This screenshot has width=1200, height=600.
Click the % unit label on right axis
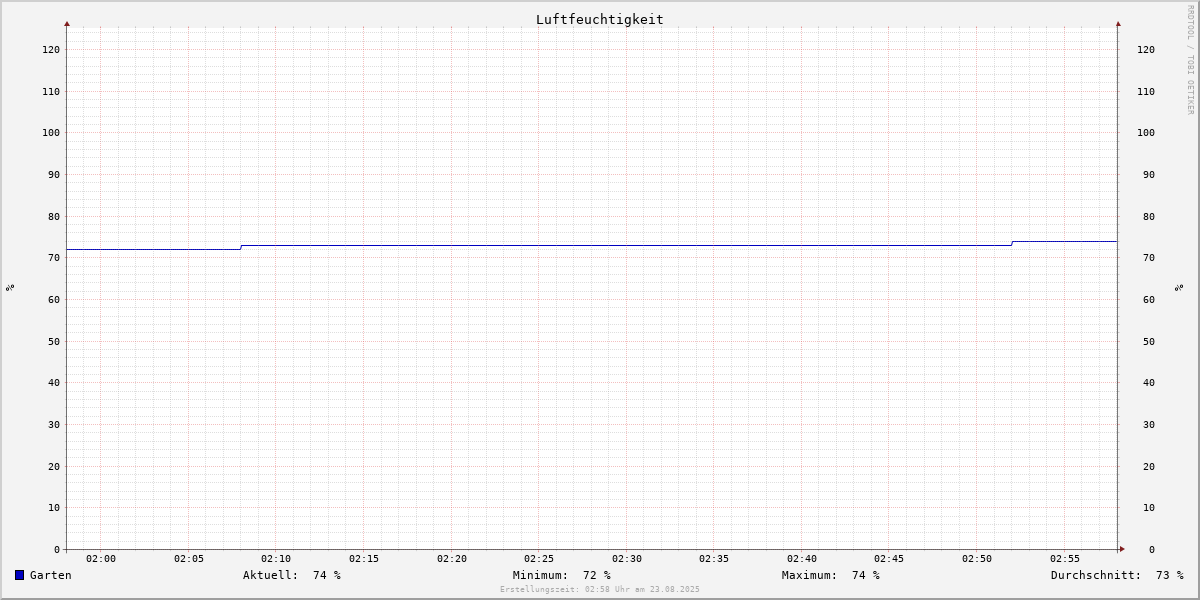(1180, 287)
